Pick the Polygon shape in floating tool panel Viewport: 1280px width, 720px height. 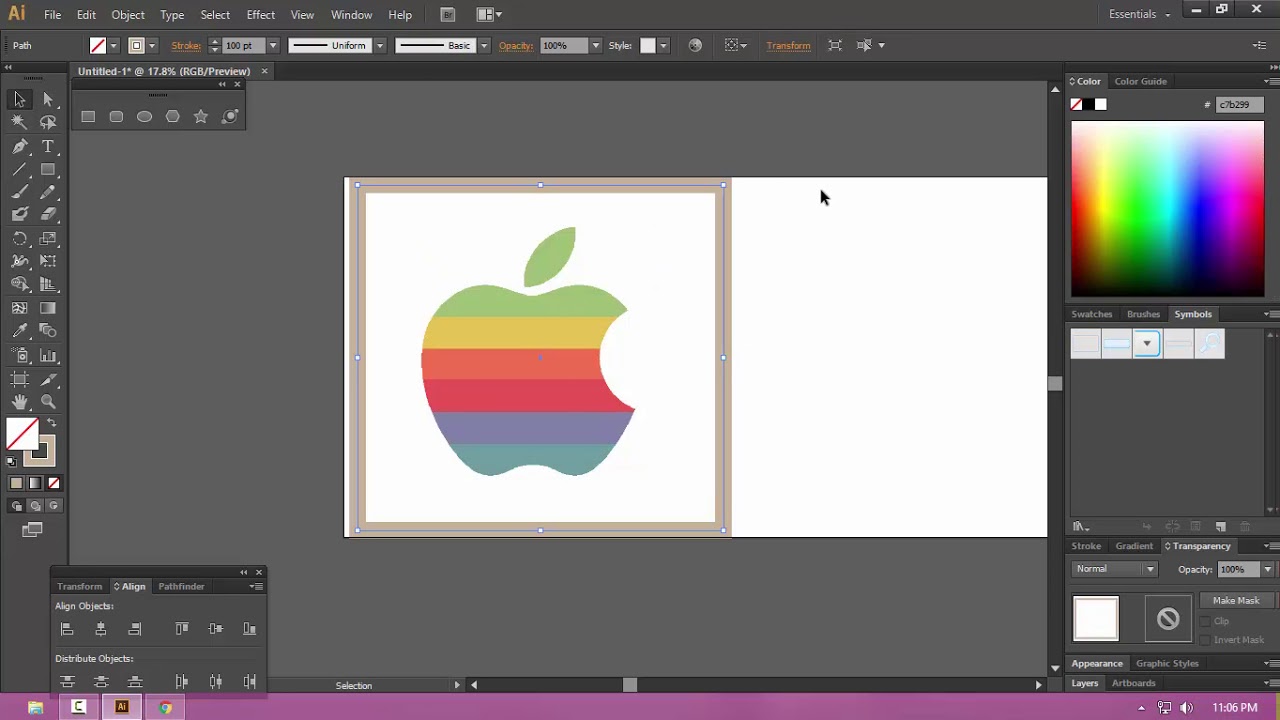172,117
